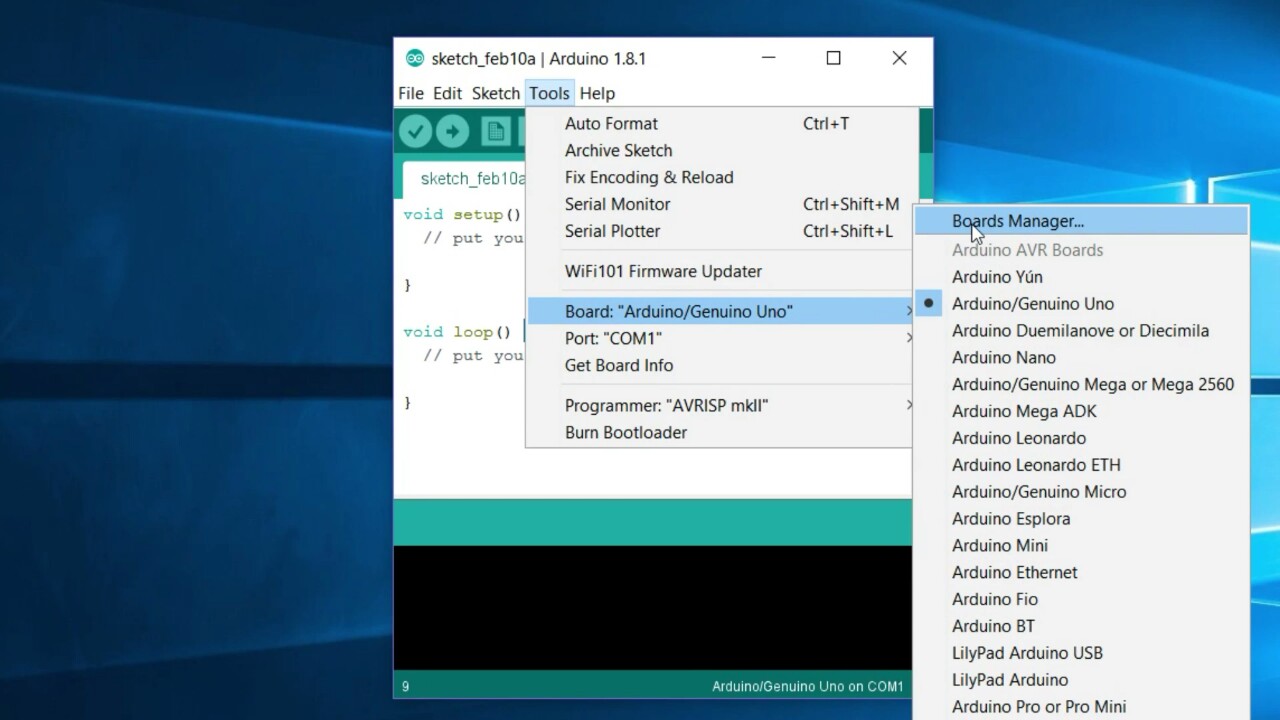Click inside the black console output area
This screenshot has width=1280, height=720.
pyautogui.click(x=652, y=607)
